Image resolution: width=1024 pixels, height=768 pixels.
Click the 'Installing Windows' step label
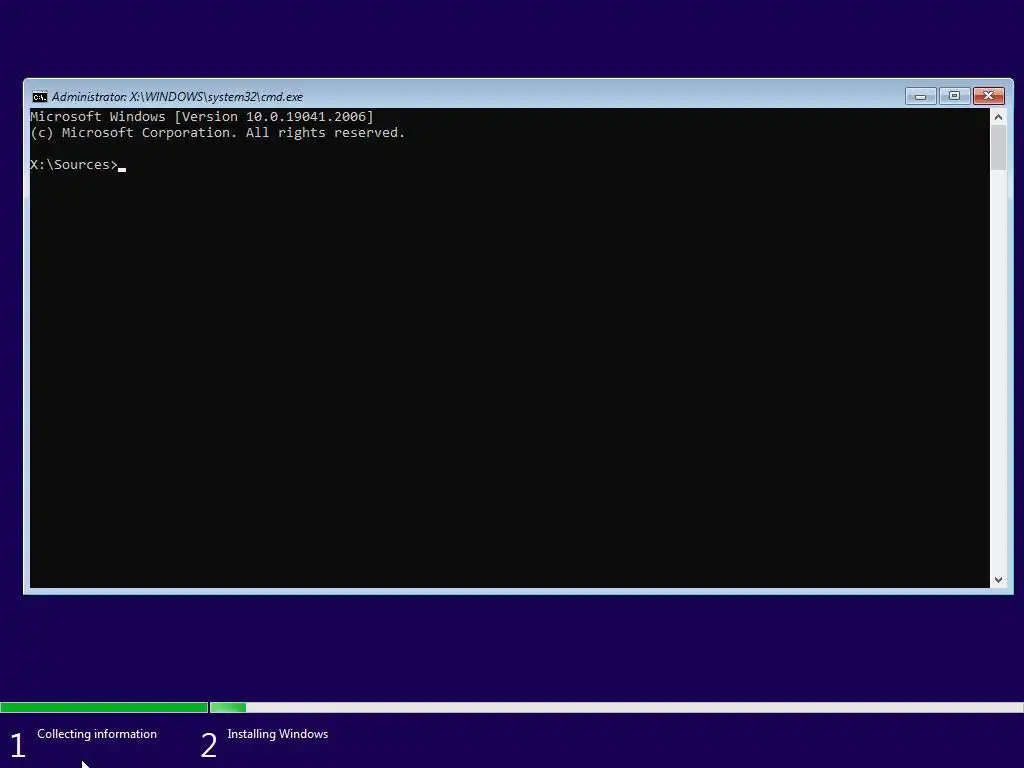tap(278, 734)
